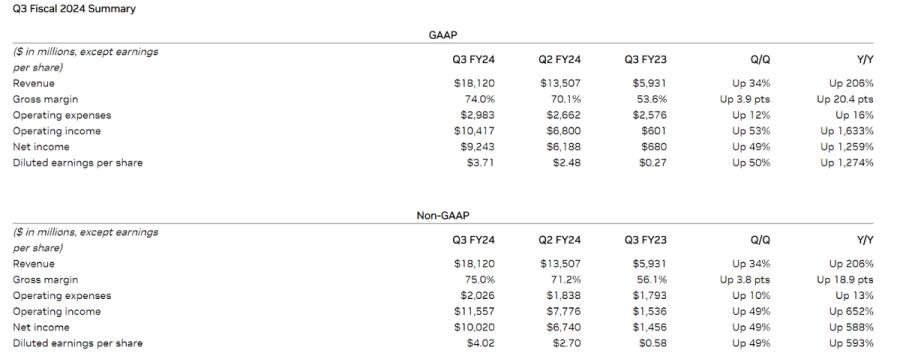
Task: Click GAAP Q3 FY24 revenue $18,120
Action: pos(474,83)
